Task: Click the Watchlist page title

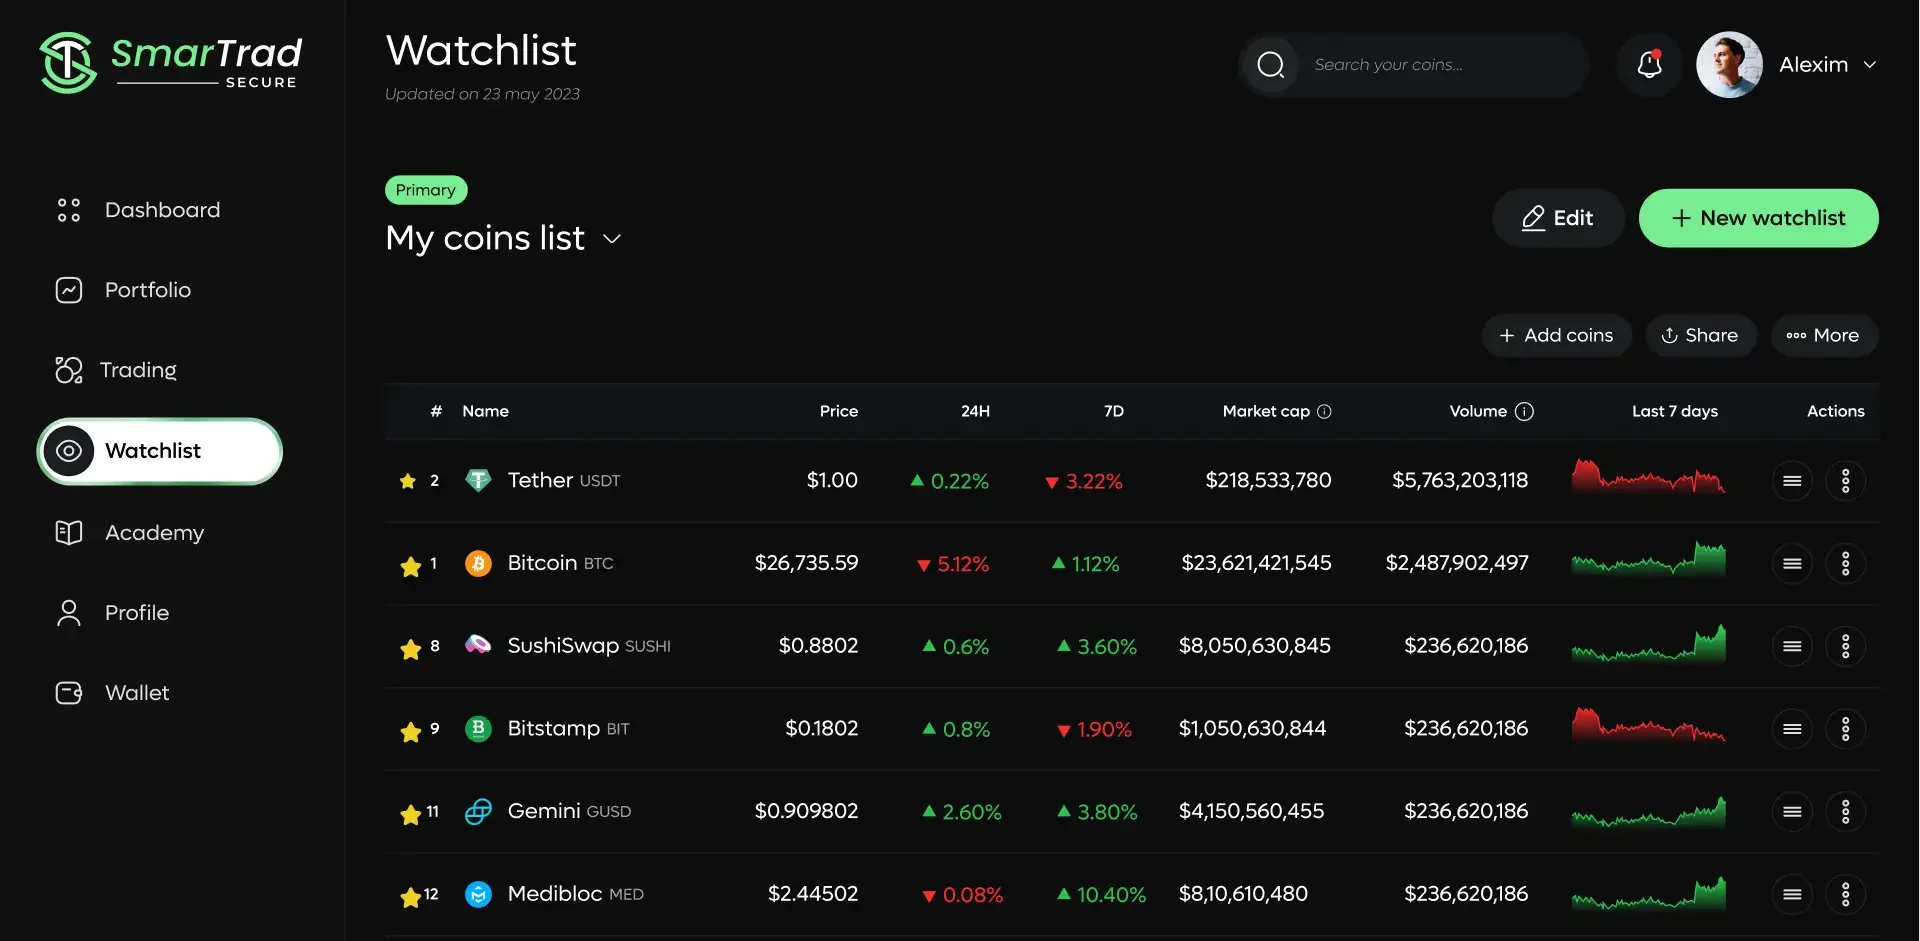Action: pos(481,51)
